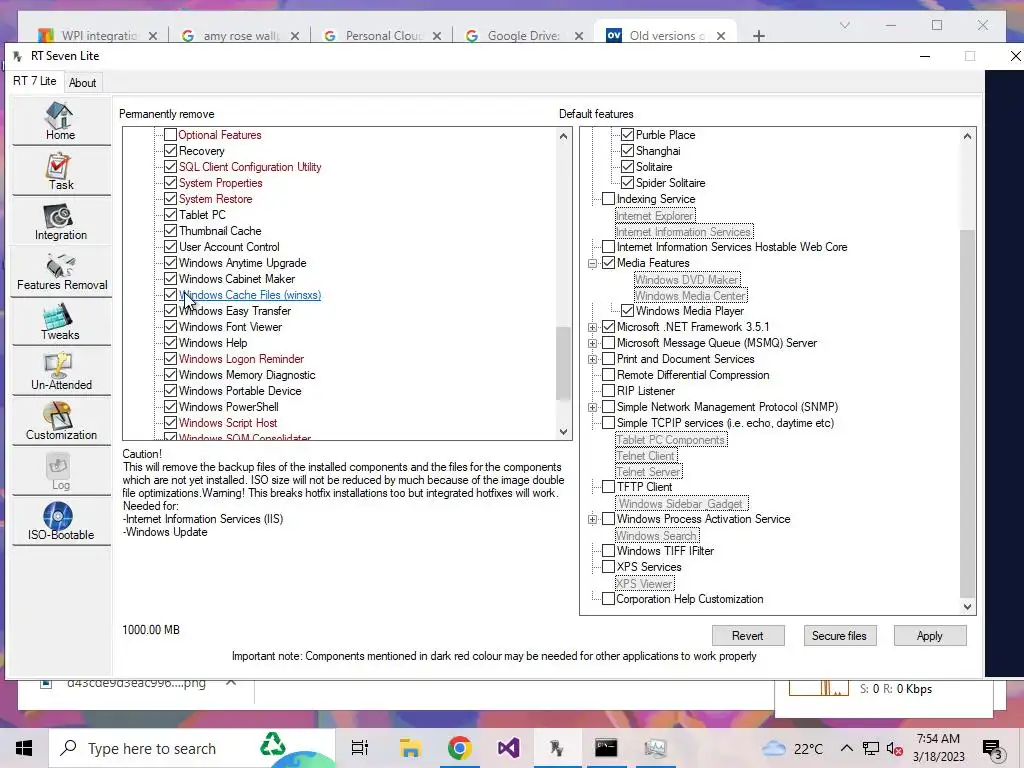
Task: Expand Windows Process Activation Service node
Action: coord(592,519)
